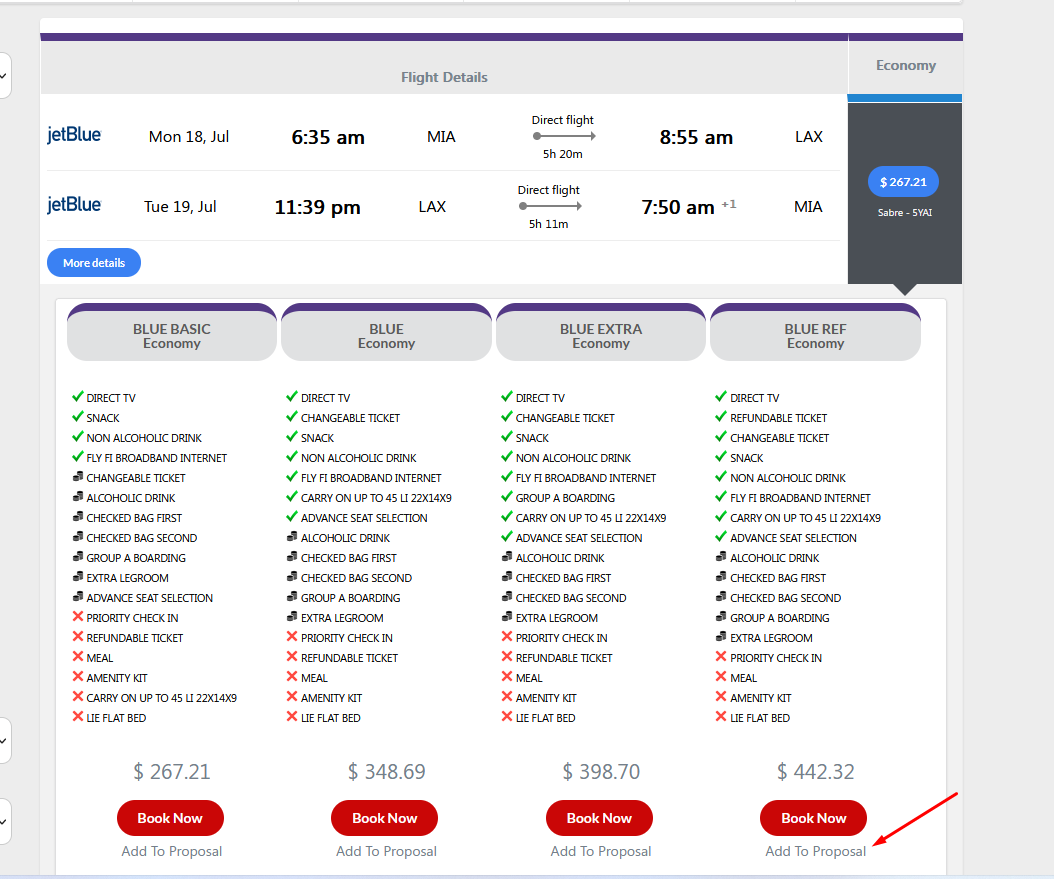Image resolution: width=1054 pixels, height=879 pixels.
Task: Click green check for ADVANCE SEAT SELECTION in Blue column
Action: pos(292,517)
